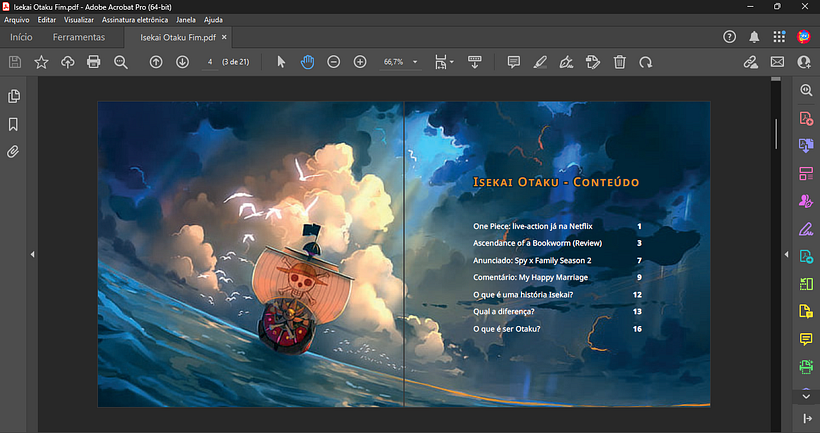Image resolution: width=820 pixels, height=433 pixels.
Task: Open notifications bell
Action: coord(754,37)
